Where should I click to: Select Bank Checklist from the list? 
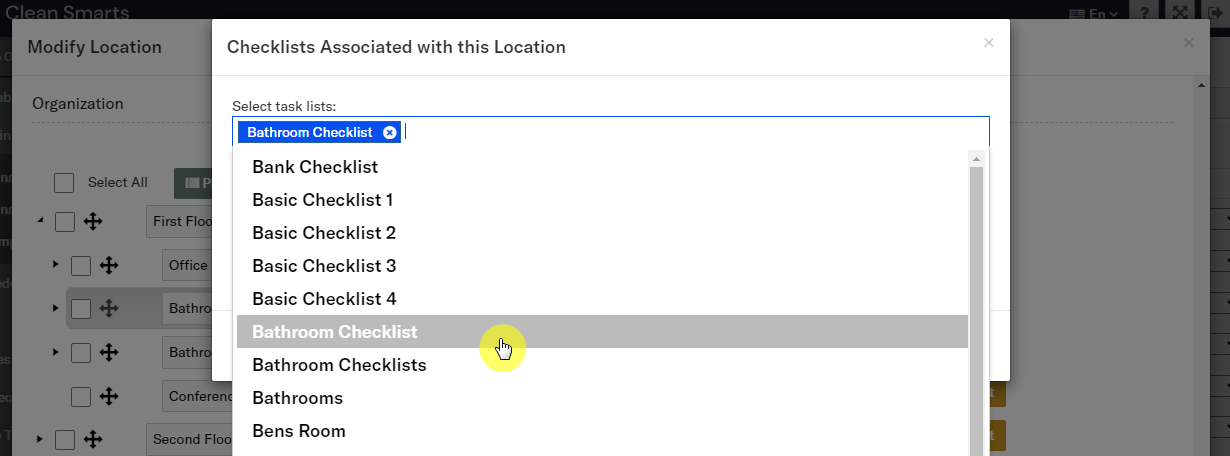coord(315,167)
